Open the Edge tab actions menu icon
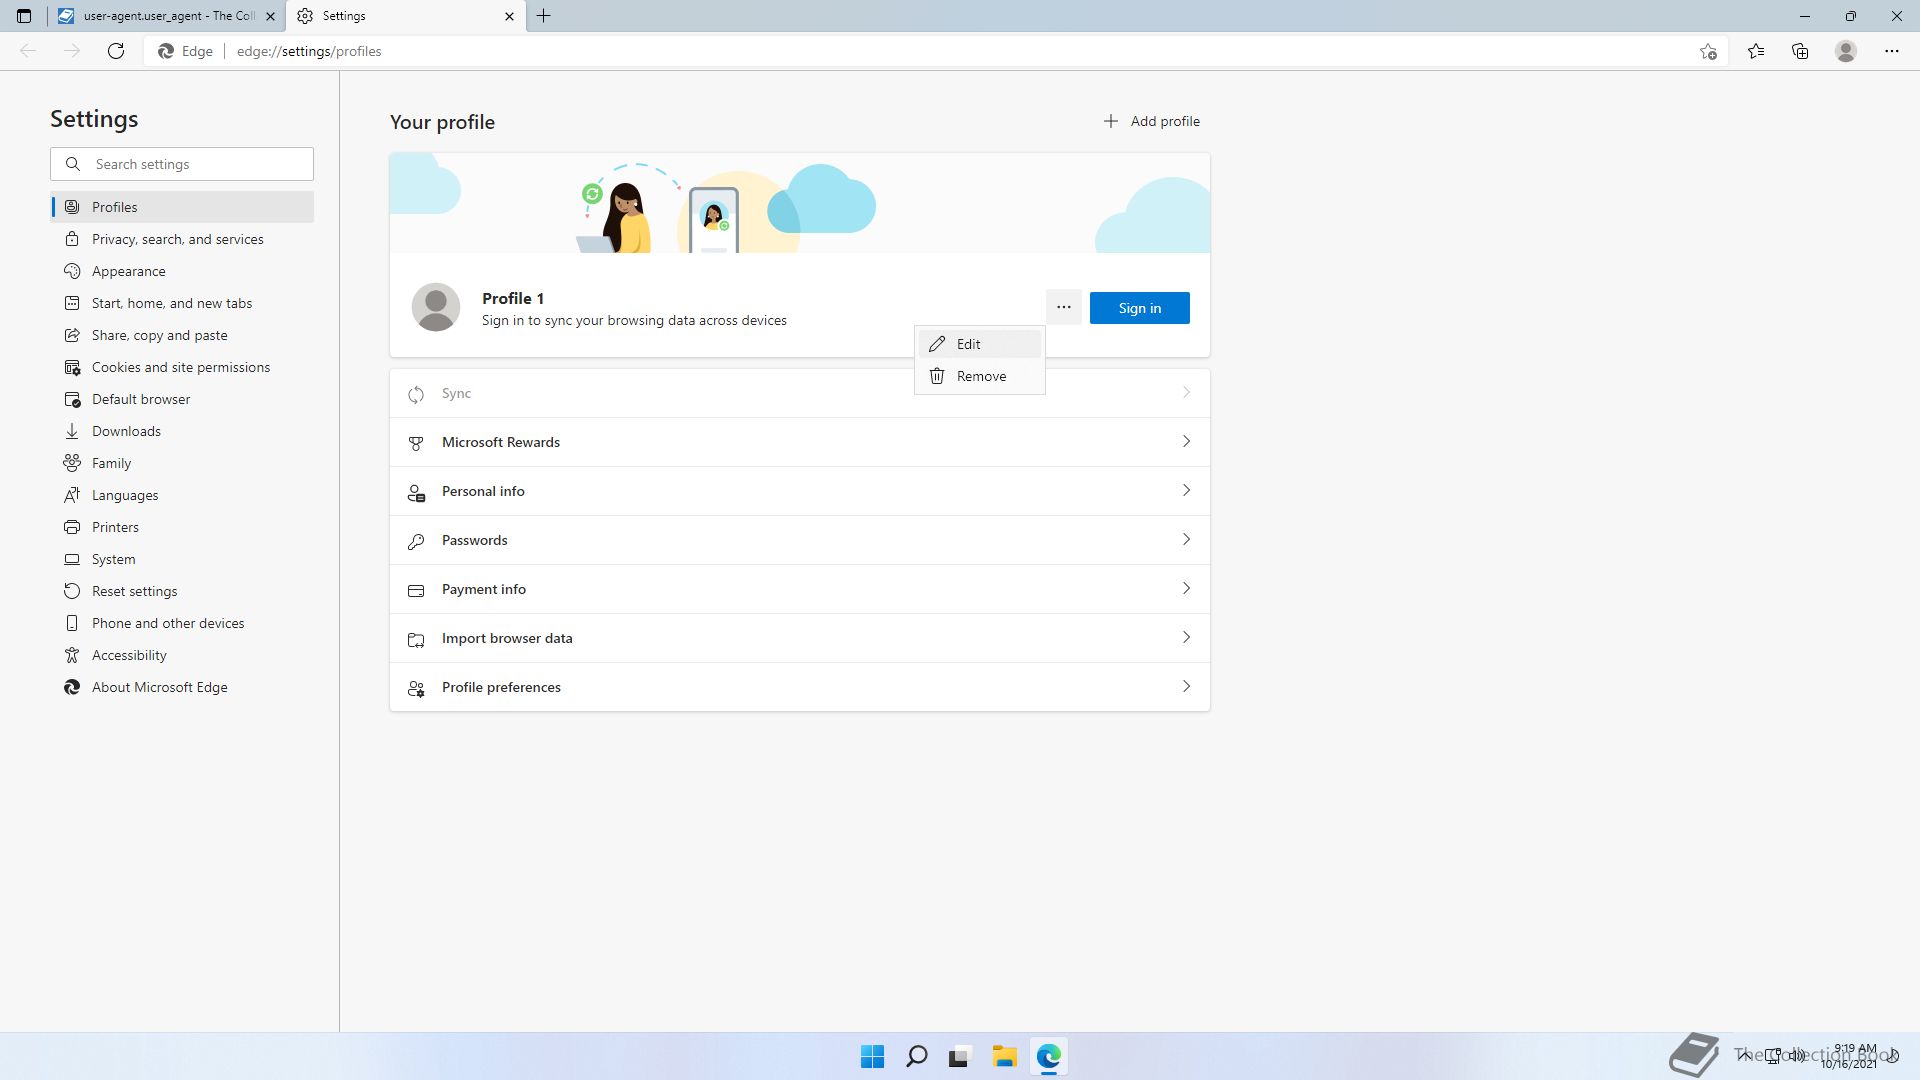 pyautogui.click(x=24, y=16)
